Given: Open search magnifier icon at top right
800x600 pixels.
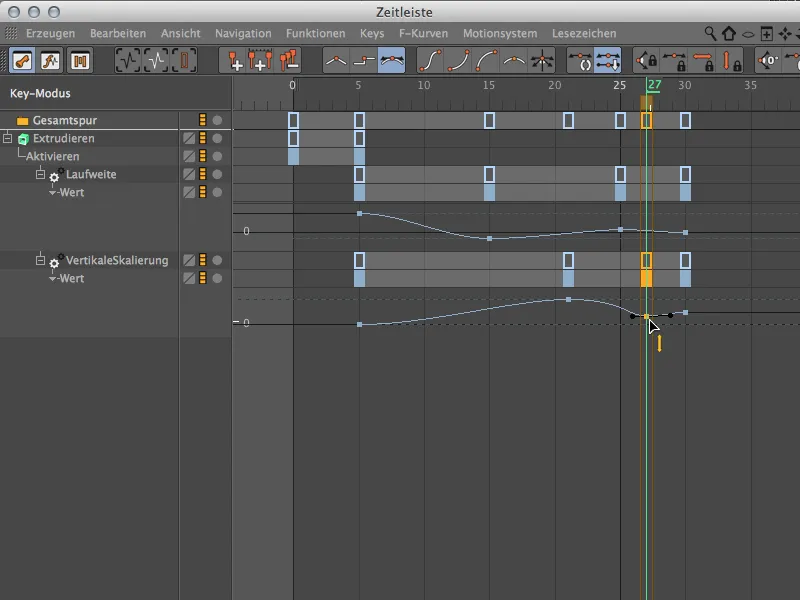Looking at the screenshot, I should pyautogui.click(x=710, y=33).
